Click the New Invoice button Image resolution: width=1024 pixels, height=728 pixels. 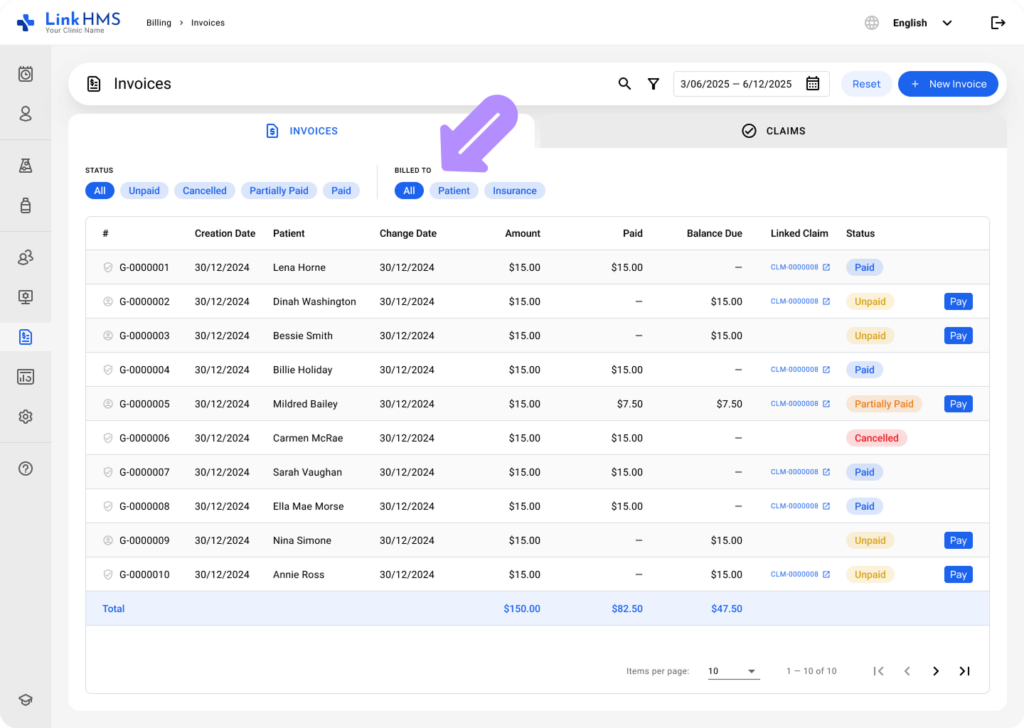(948, 84)
